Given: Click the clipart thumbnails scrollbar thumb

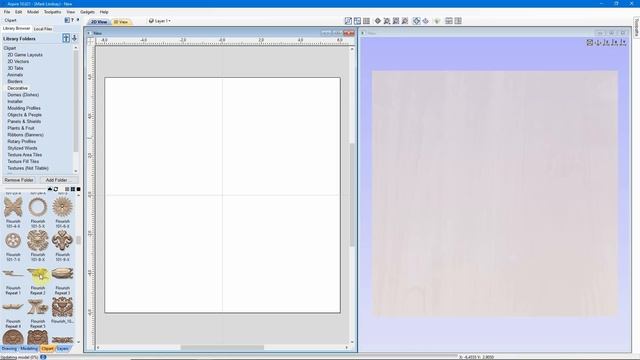Looking at the screenshot, I should tap(78, 240).
